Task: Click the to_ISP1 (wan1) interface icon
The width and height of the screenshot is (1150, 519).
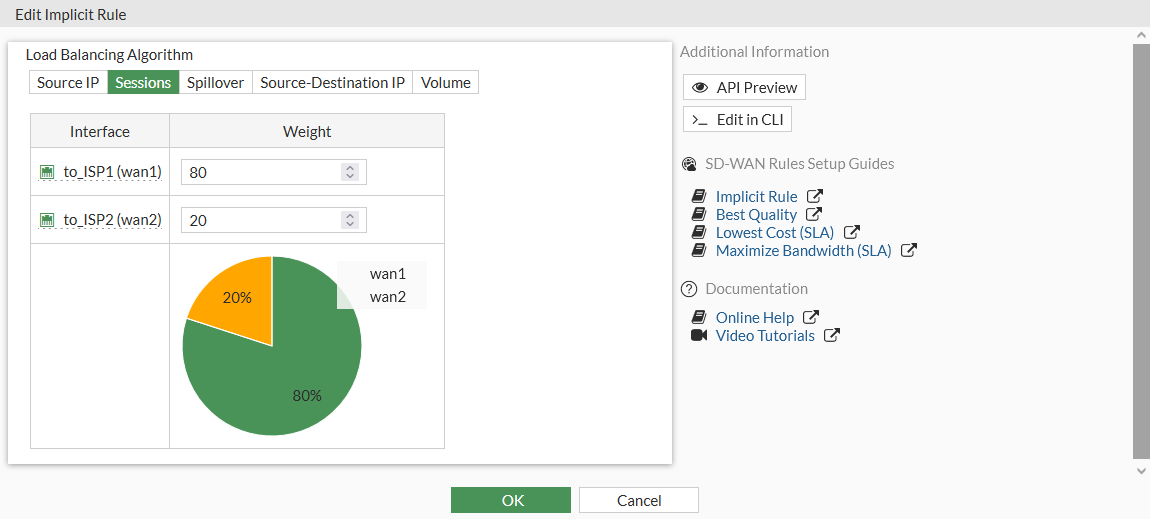Action: [x=47, y=172]
